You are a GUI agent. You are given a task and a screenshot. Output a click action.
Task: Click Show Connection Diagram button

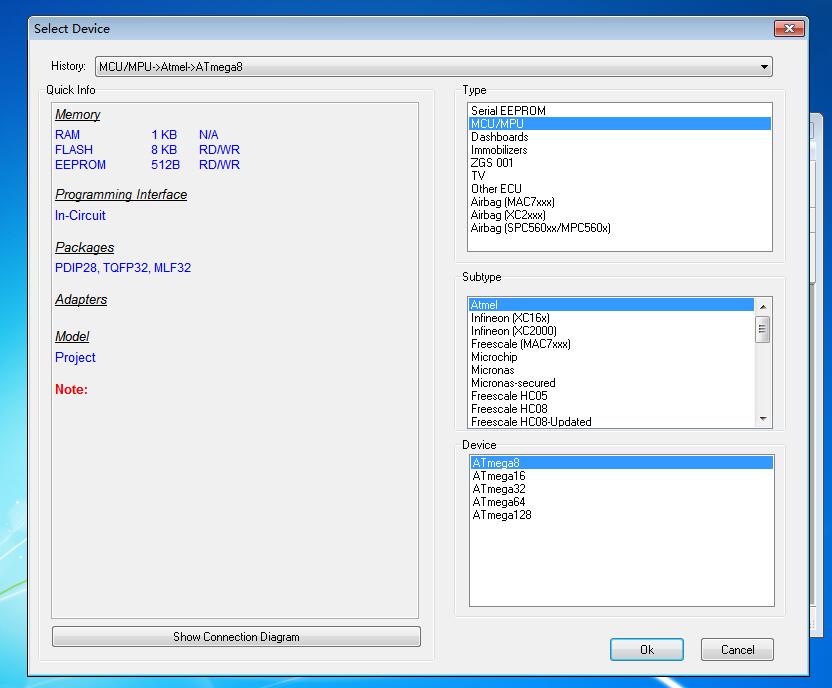(x=236, y=637)
